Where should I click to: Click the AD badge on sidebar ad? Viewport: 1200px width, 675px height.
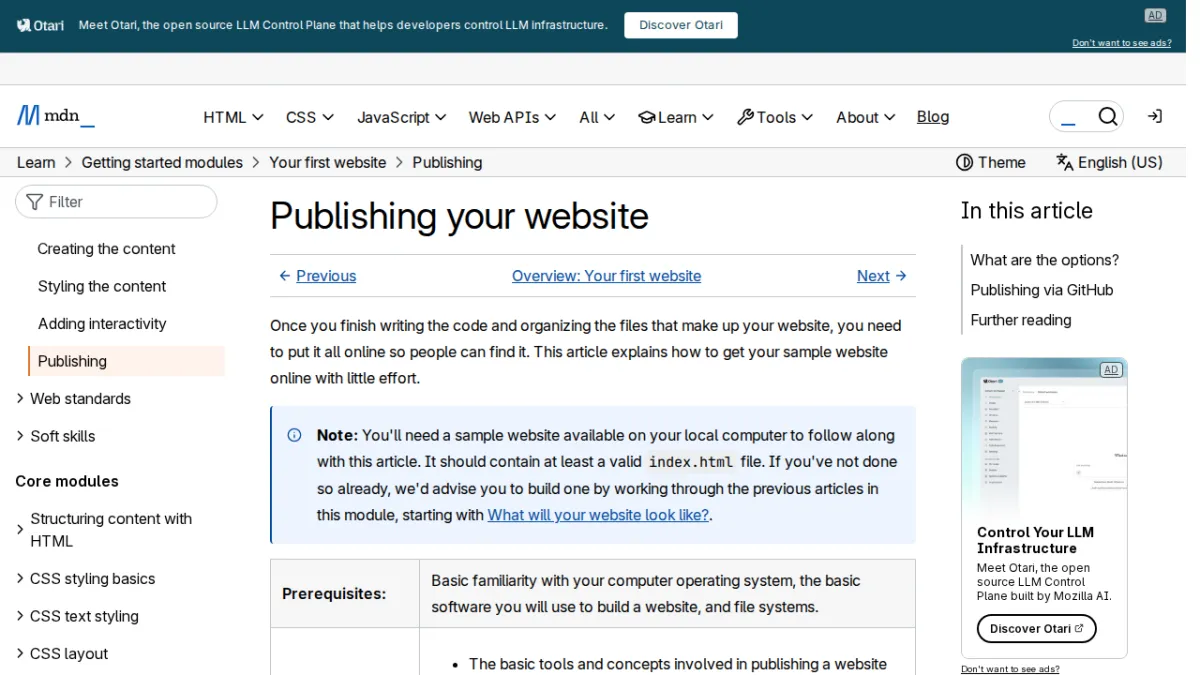(1110, 370)
